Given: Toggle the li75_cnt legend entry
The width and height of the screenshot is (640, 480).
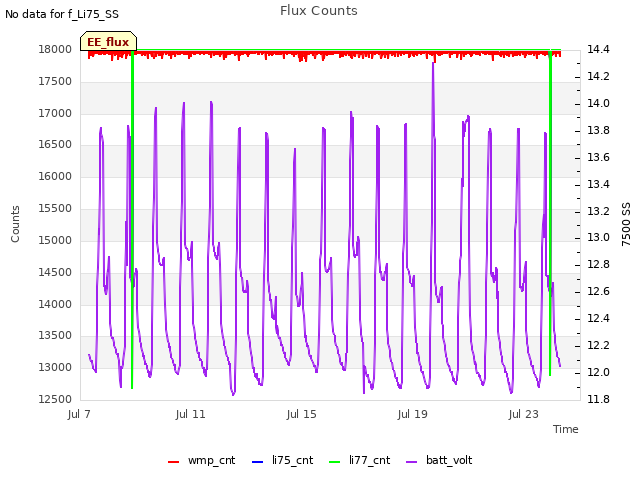Looking at the screenshot, I should [x=282, y=460].
